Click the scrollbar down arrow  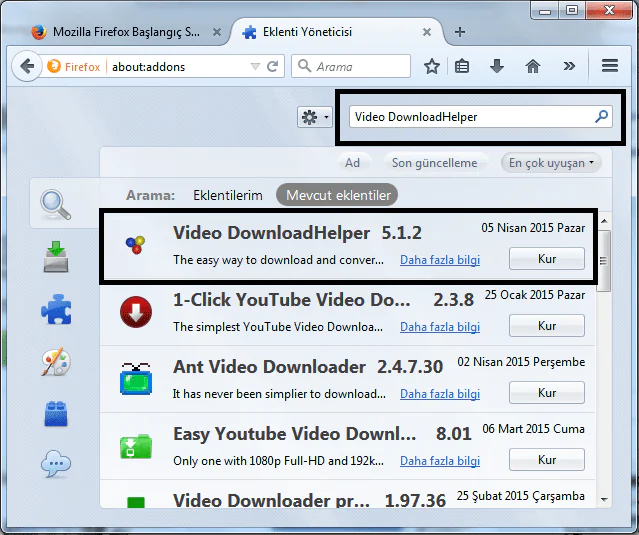click(x=604, y=500)
